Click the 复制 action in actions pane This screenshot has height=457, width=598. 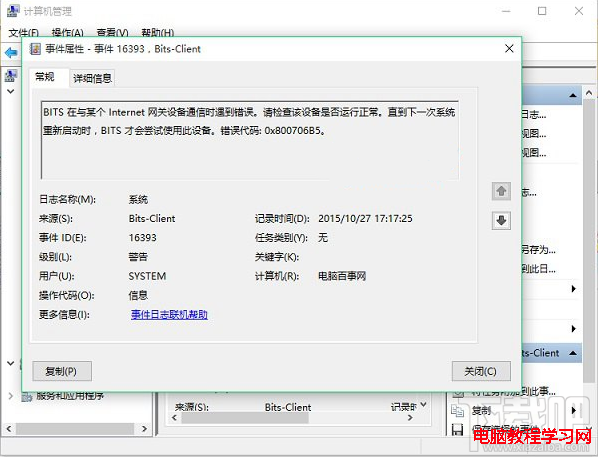pyautogui.click(x=482, y=410)
